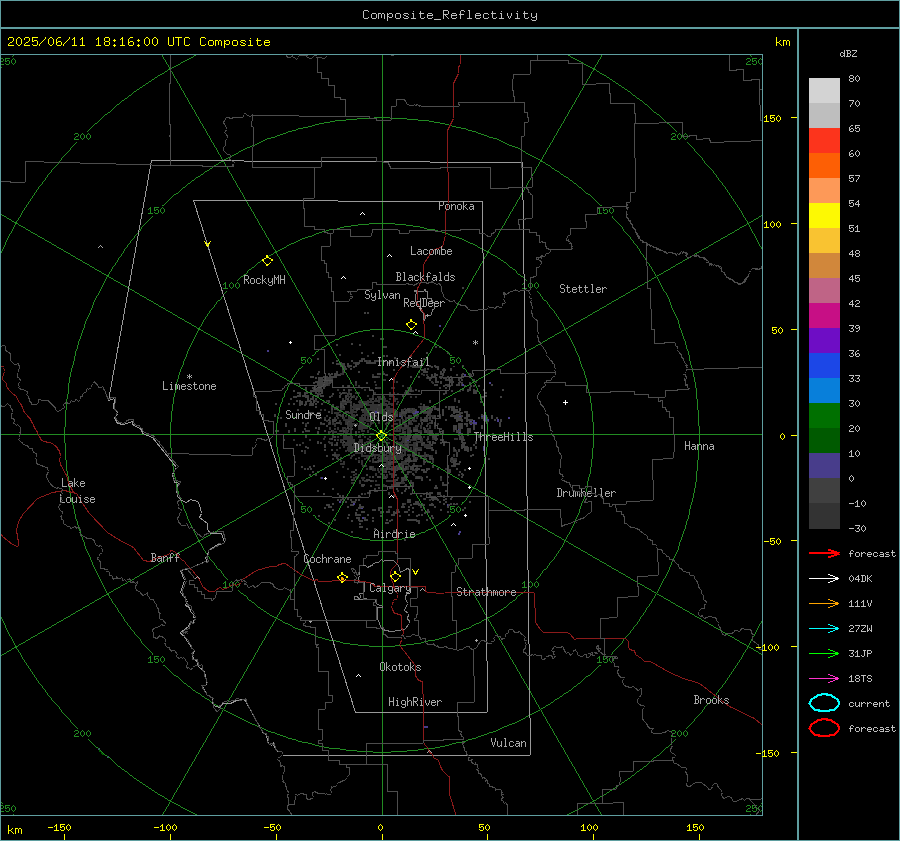Select the 70–80 dBZ lightest gray swatch
Image resolution: width=900 pixels, height=841 pixels.
pos(824,91)
